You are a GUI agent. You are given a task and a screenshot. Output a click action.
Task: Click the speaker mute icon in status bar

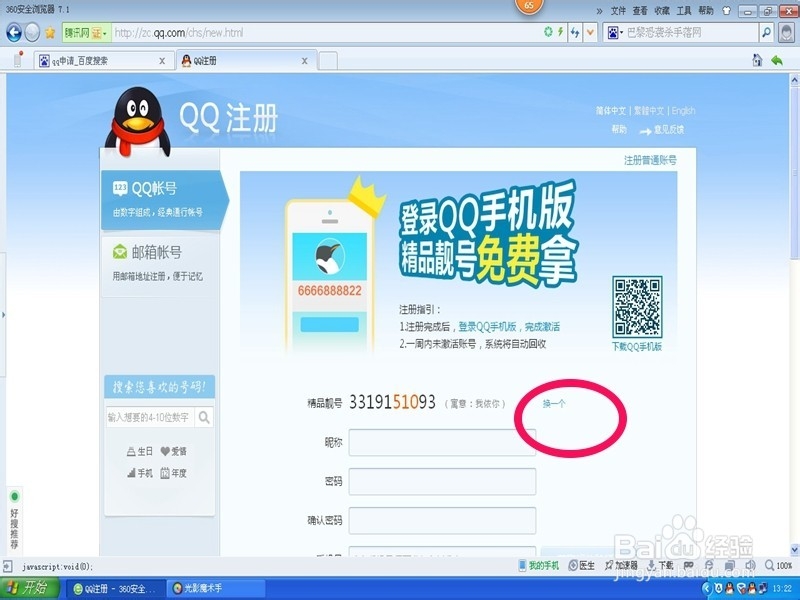pyautogui.click(x=750, y=565)
